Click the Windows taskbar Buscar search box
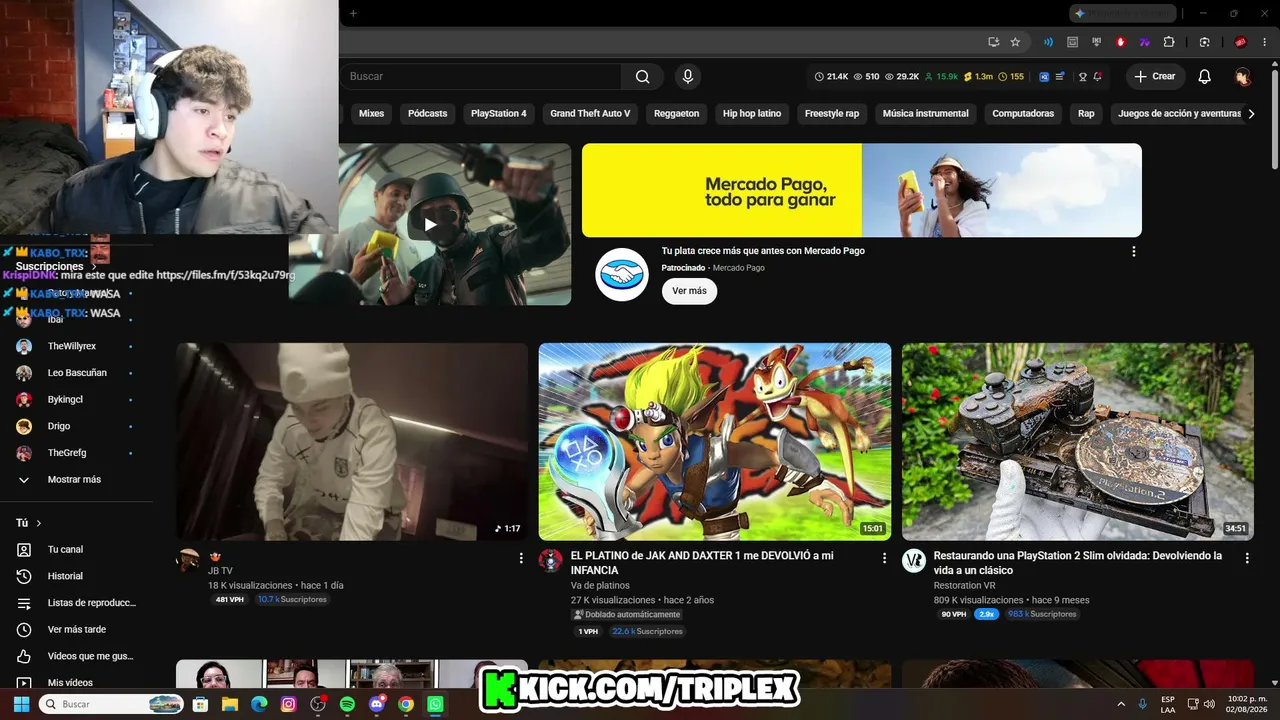Viewport: 1280px width, 720px height. click(112, 704)
